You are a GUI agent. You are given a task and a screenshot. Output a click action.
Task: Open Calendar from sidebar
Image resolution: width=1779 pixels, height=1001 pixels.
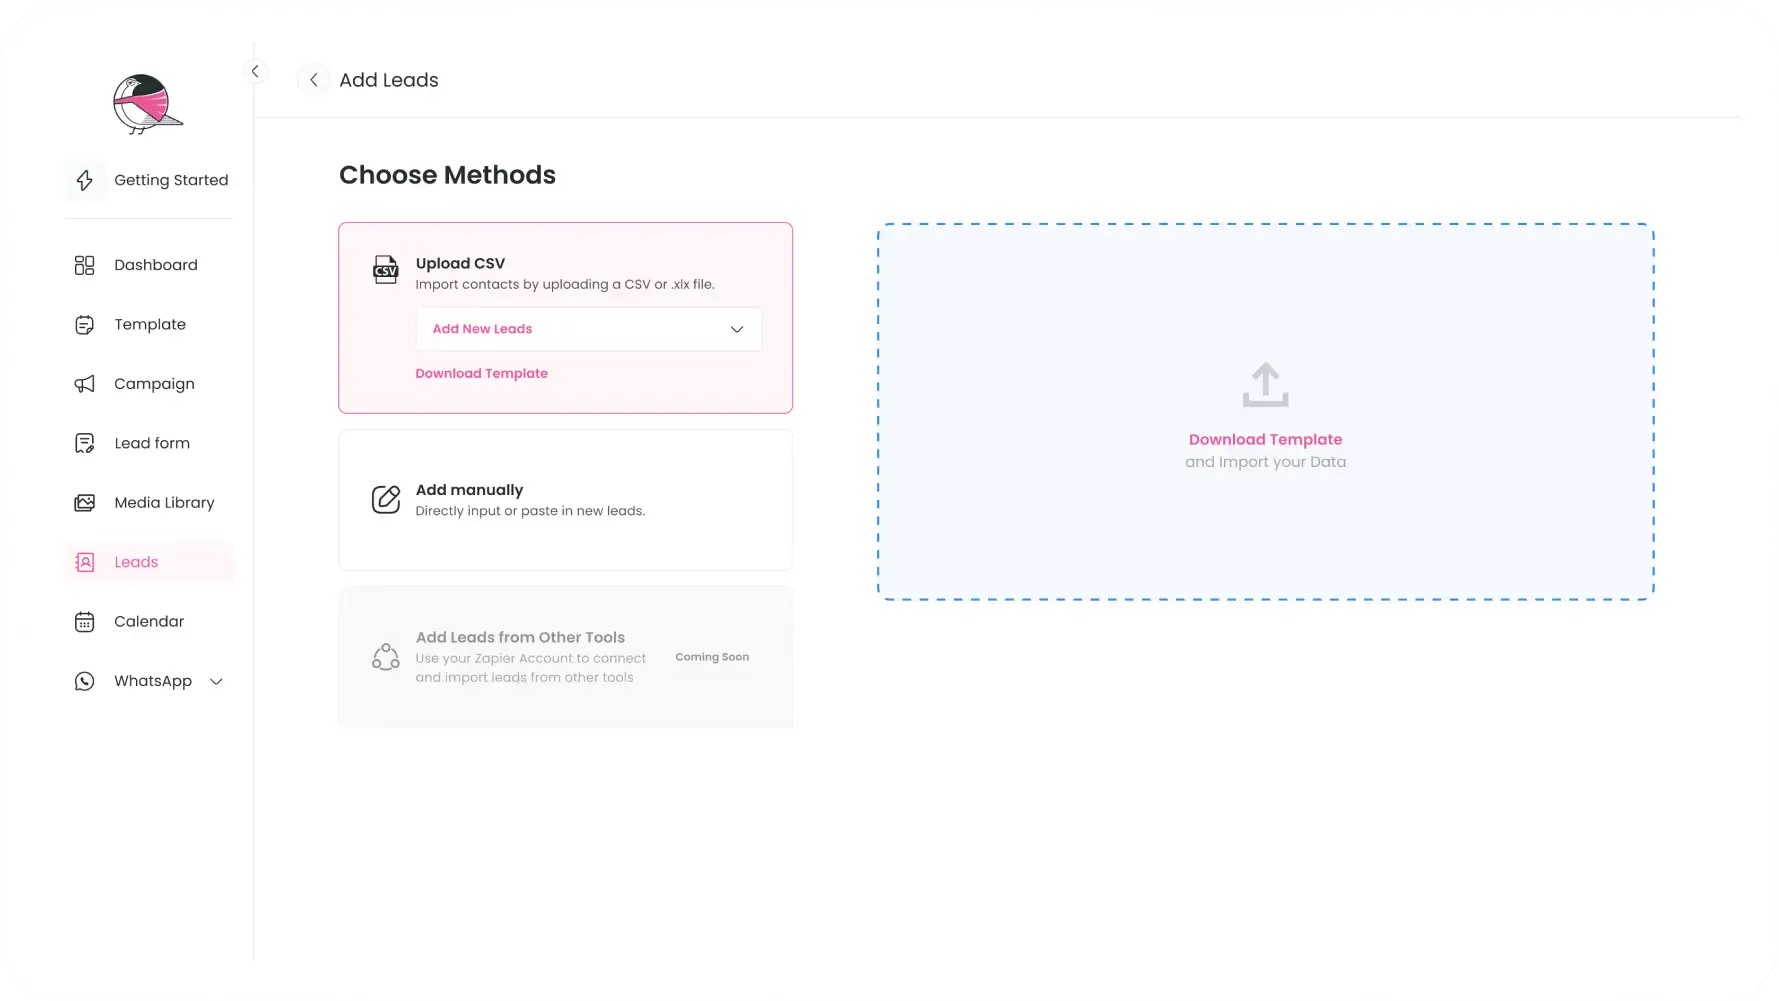coord(148,622)
